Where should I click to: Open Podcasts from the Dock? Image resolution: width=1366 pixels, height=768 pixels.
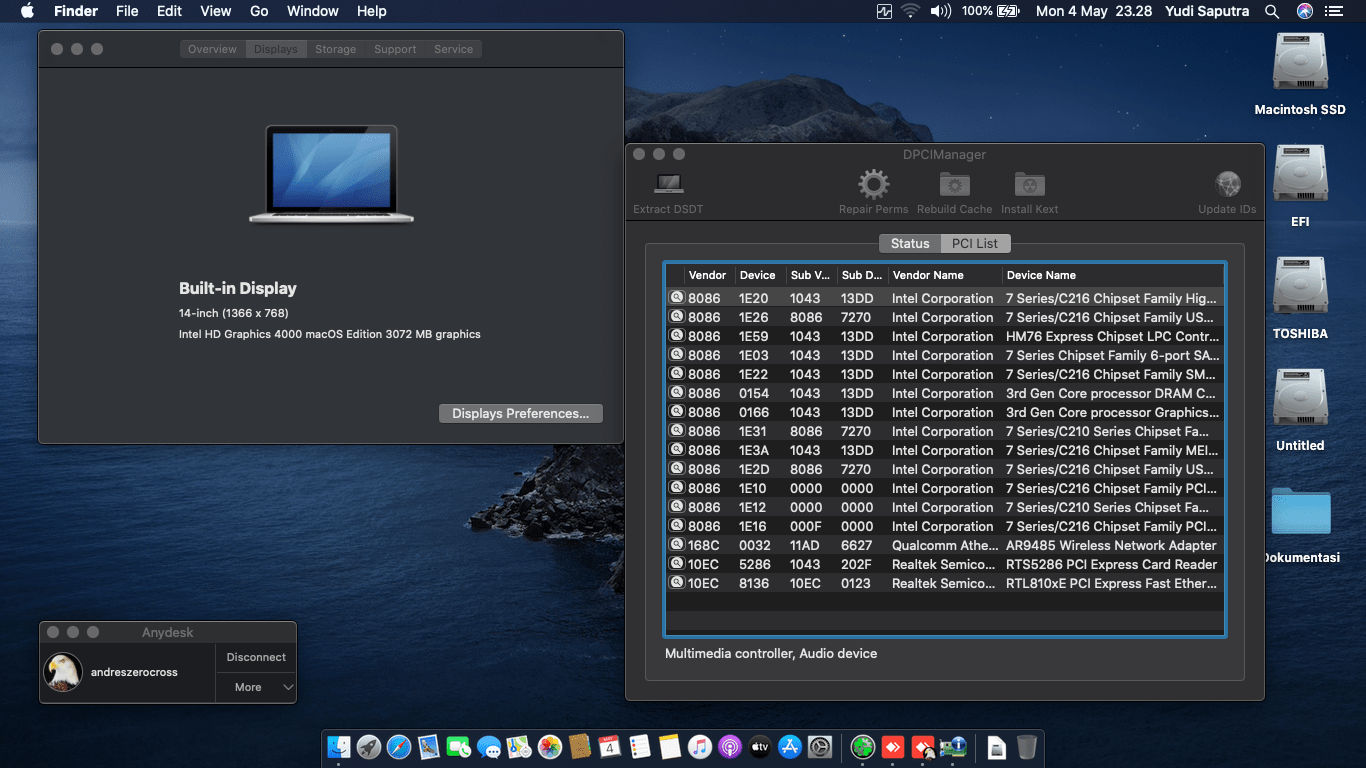pos(729,746)
